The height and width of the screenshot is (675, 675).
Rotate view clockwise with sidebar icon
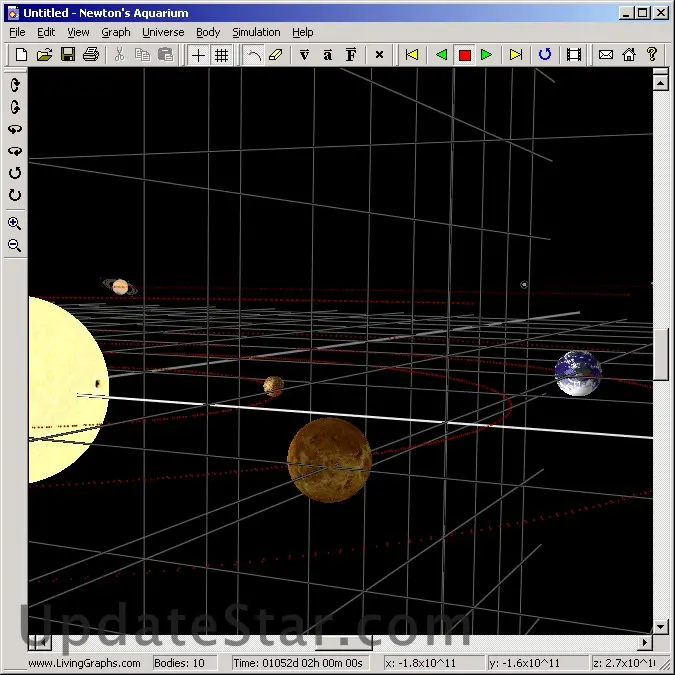click(15, 195)
